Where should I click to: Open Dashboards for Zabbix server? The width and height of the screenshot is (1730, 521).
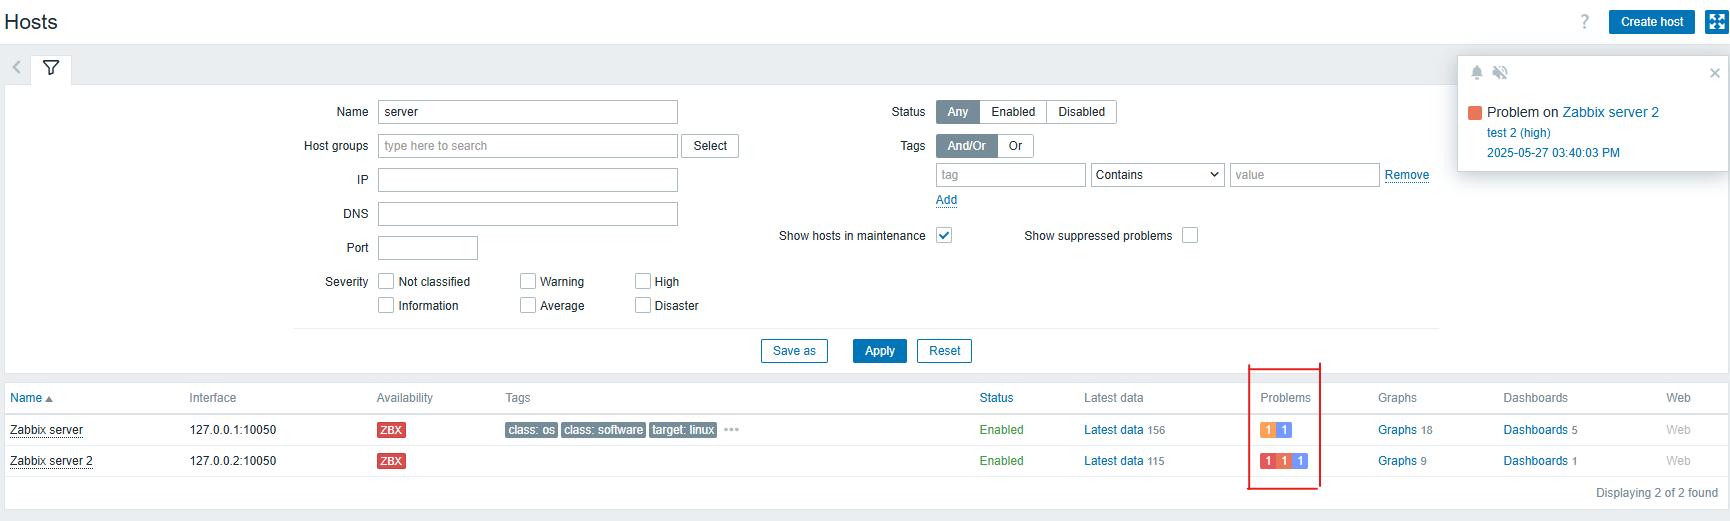coord(1536,430)
